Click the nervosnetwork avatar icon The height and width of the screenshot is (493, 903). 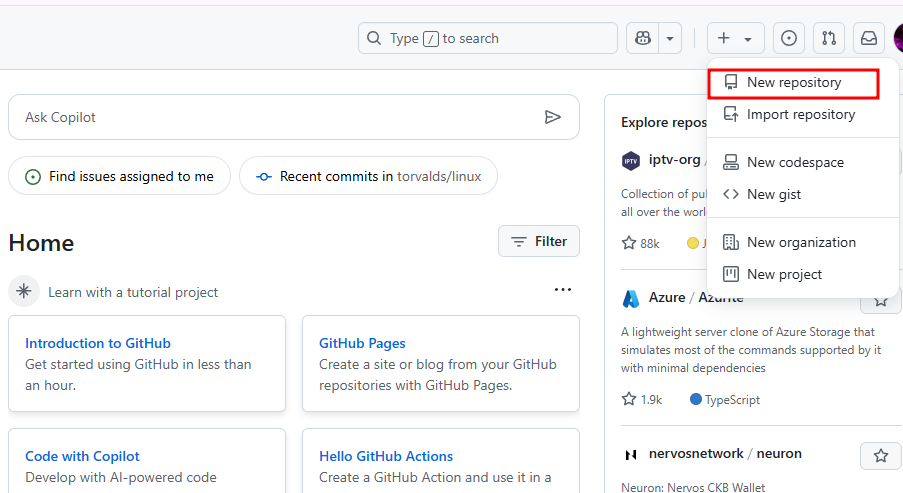631,455
